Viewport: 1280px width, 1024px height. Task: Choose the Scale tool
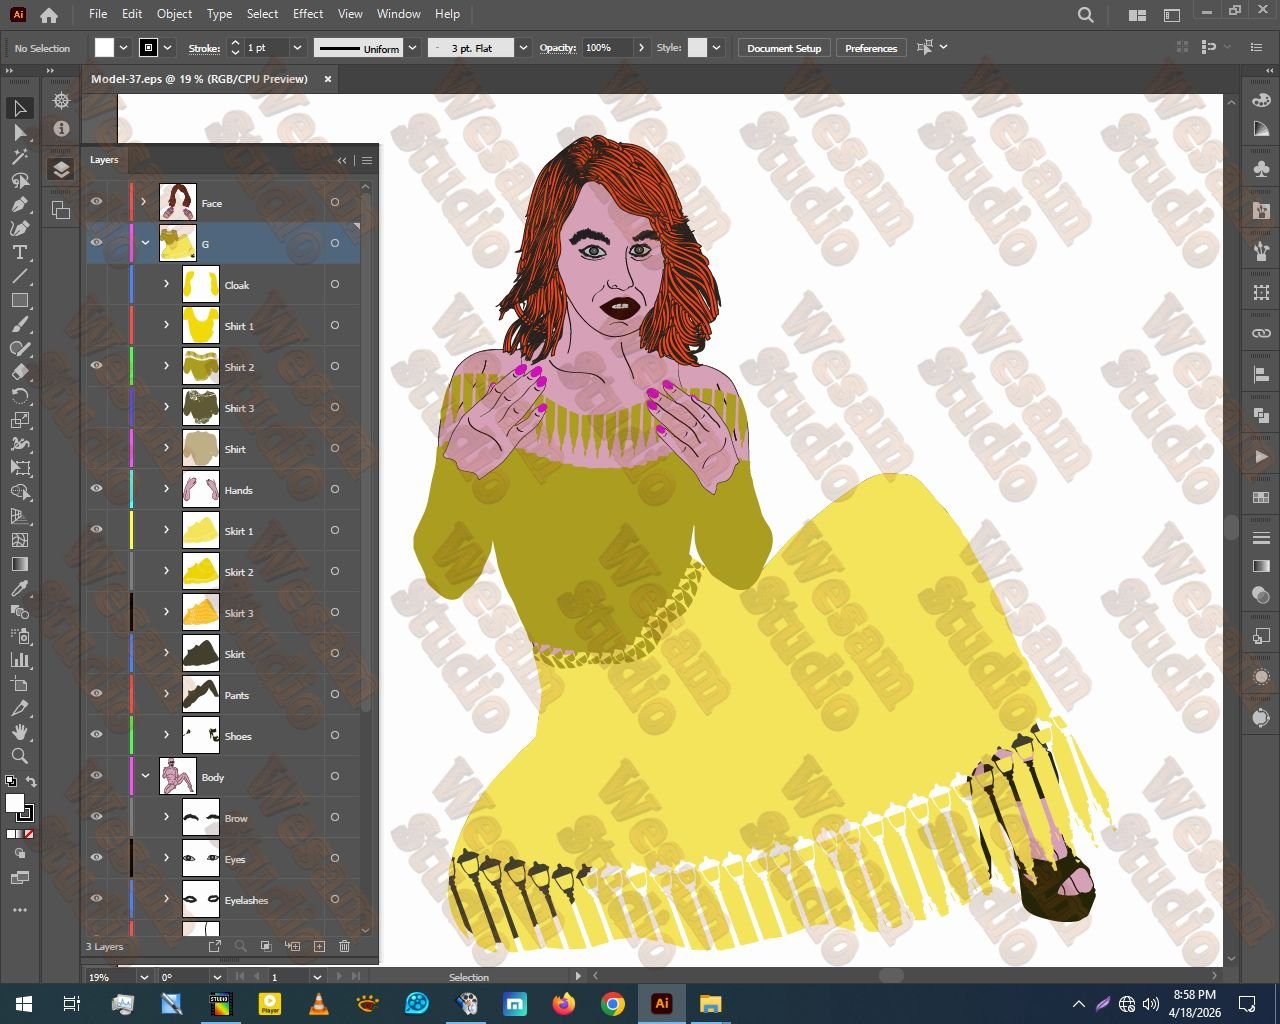pyautogui.click(x=20, y=420)
